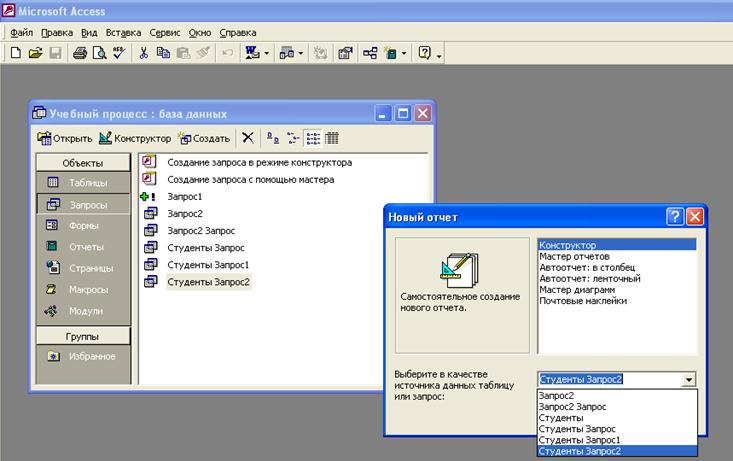This screenshot has width=733, height=461.
Task: Select Макросы in objects pane
Action: coord(83,289)
